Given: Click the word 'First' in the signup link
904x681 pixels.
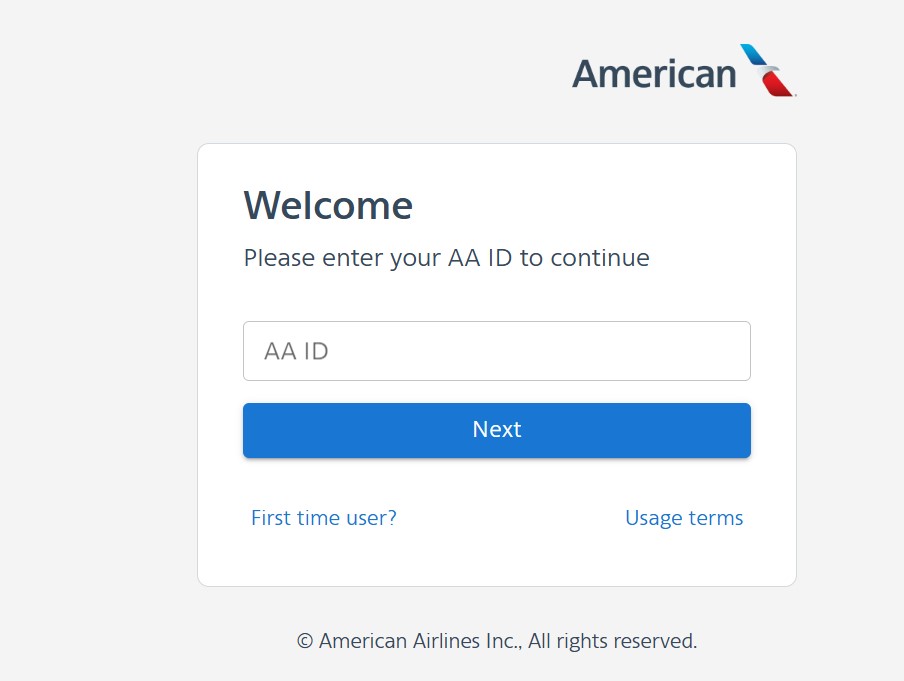Looking at the screenshot, I should (x=271, y=518).
